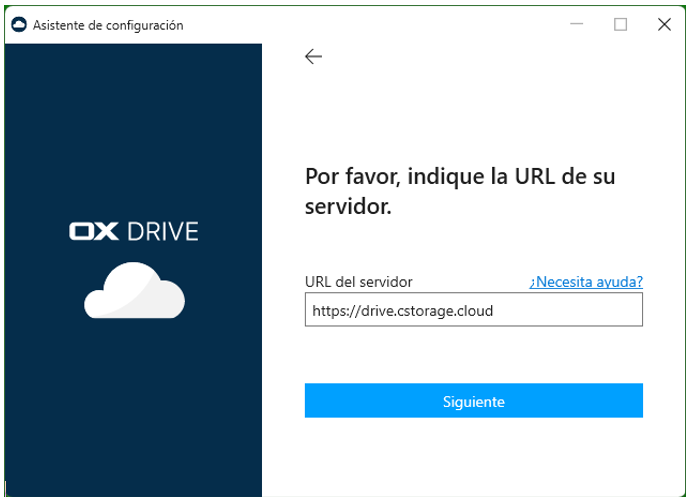This screenshot has width=687, height=497.
Task: Click the OX Drive cloud icon in title bar
Action: click(x=19, y=25)
